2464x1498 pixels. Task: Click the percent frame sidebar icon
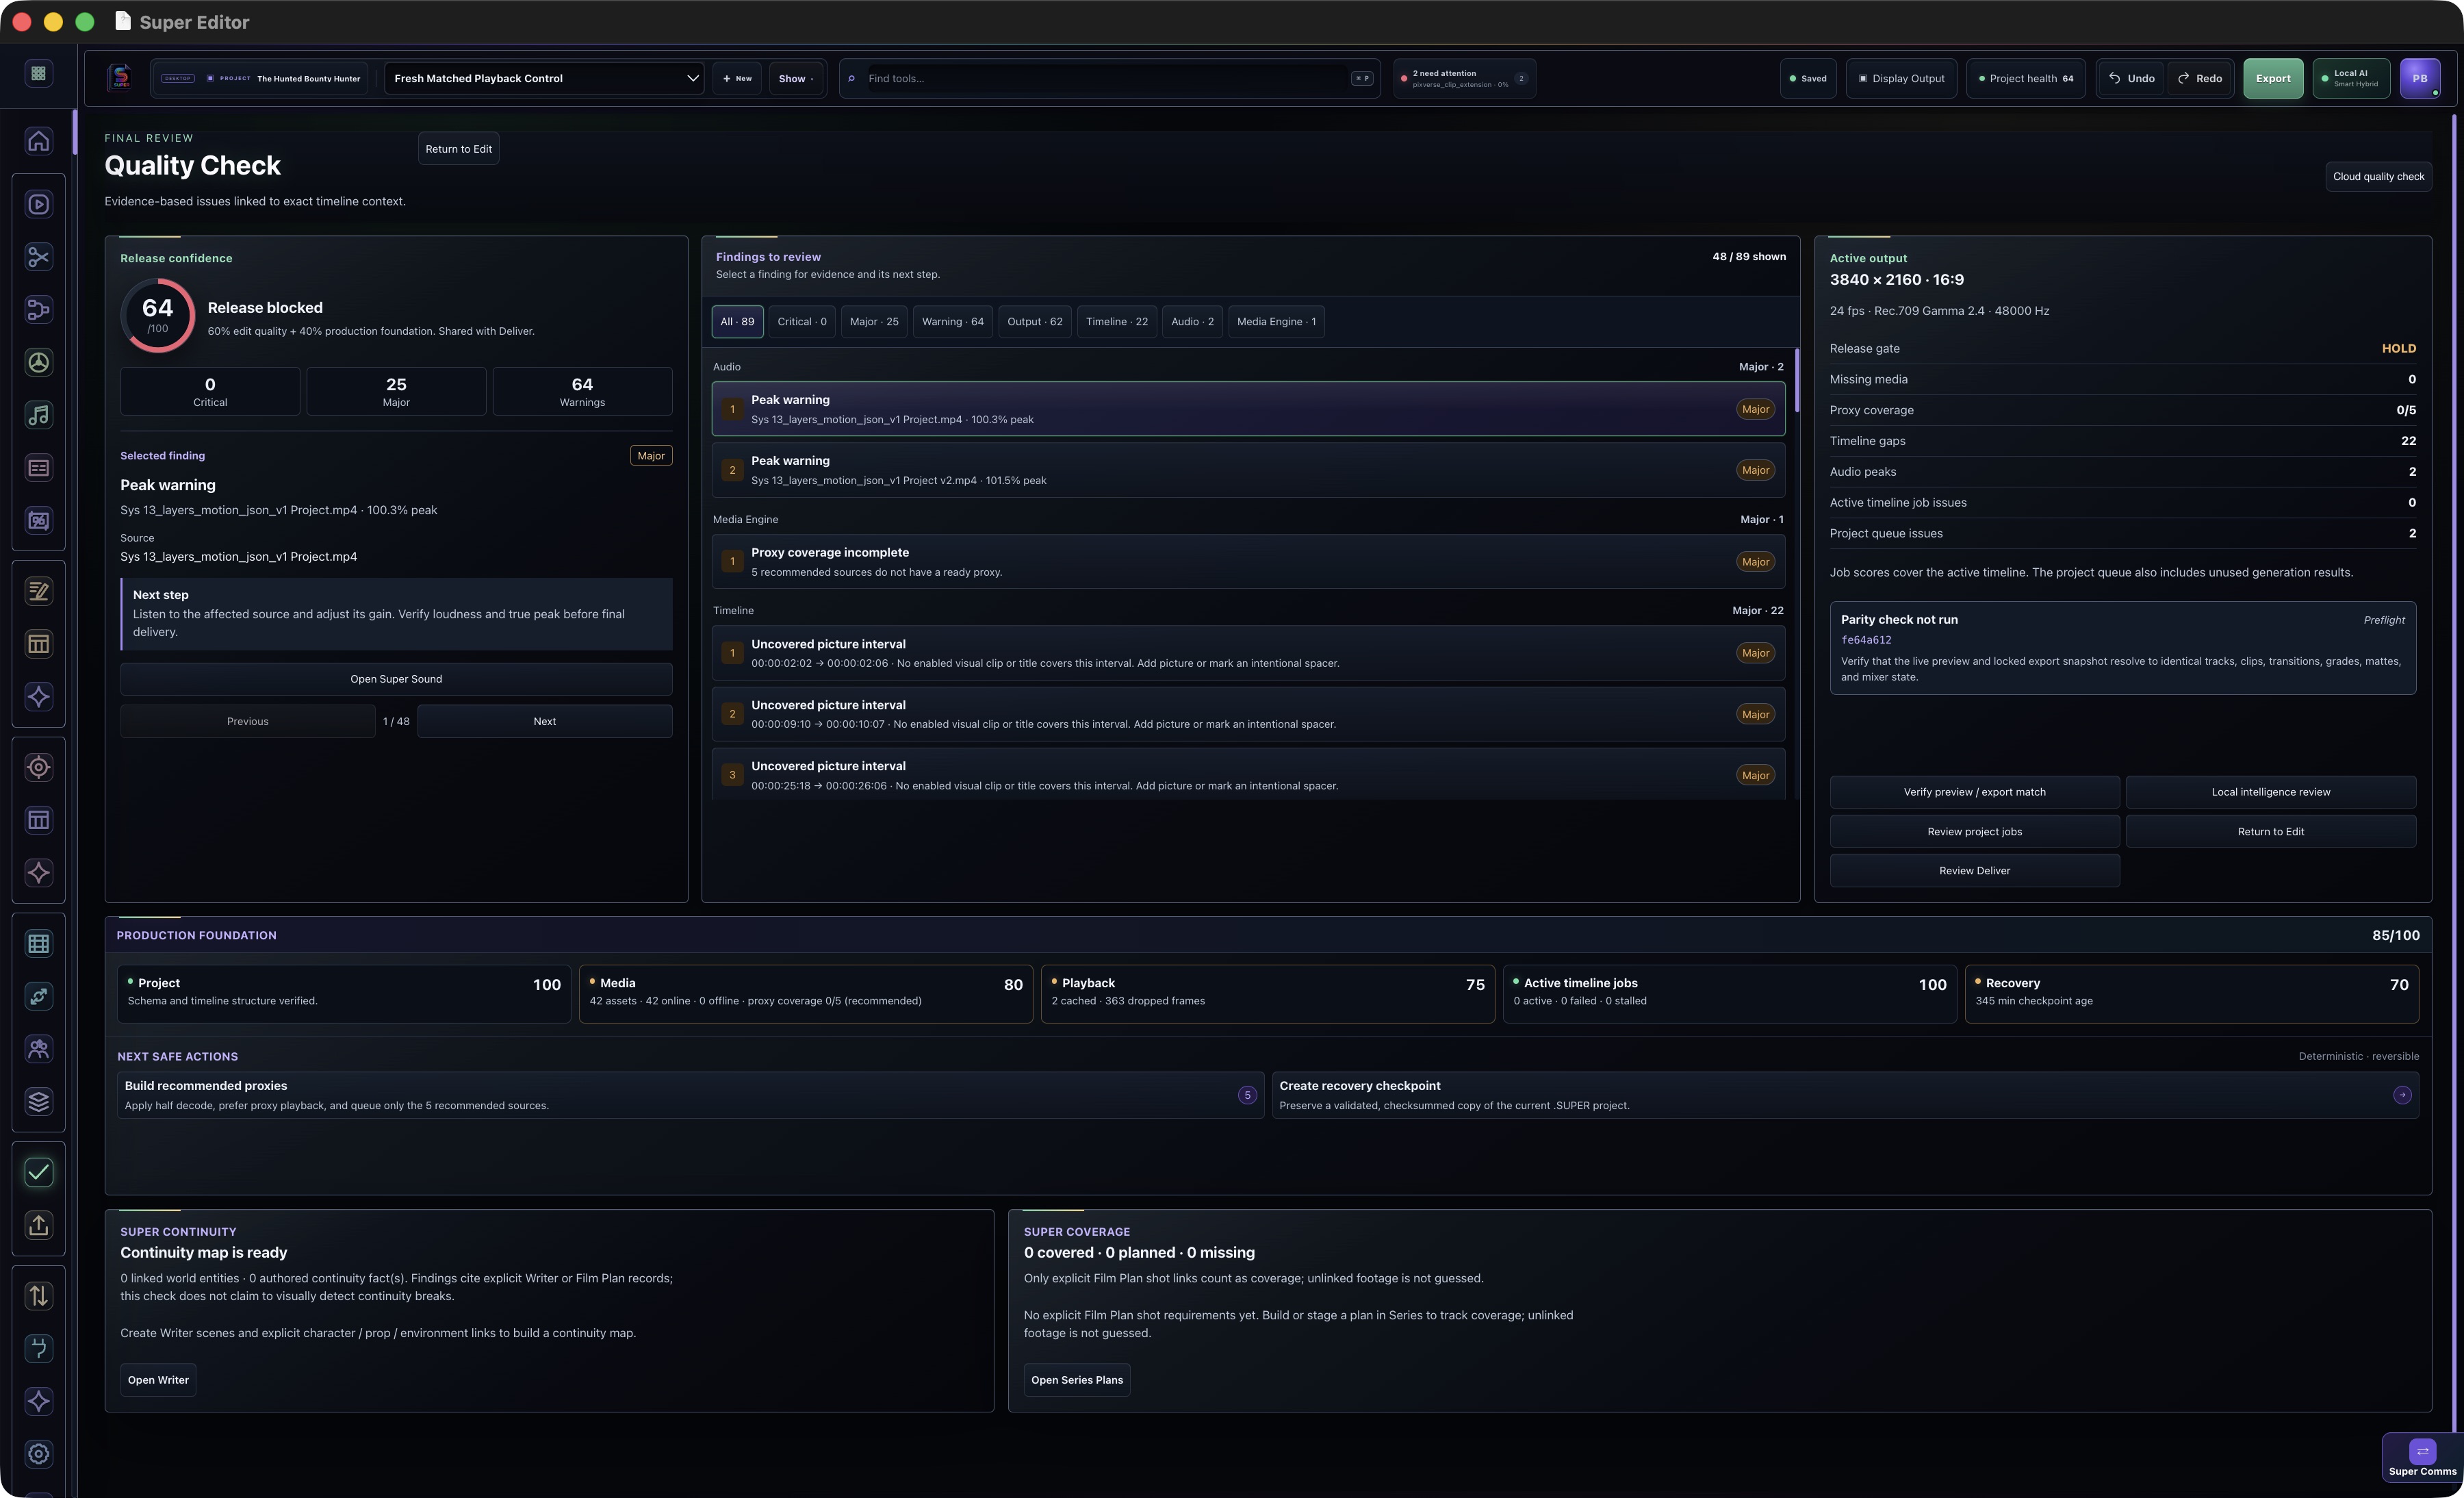(x=38, y=520)
